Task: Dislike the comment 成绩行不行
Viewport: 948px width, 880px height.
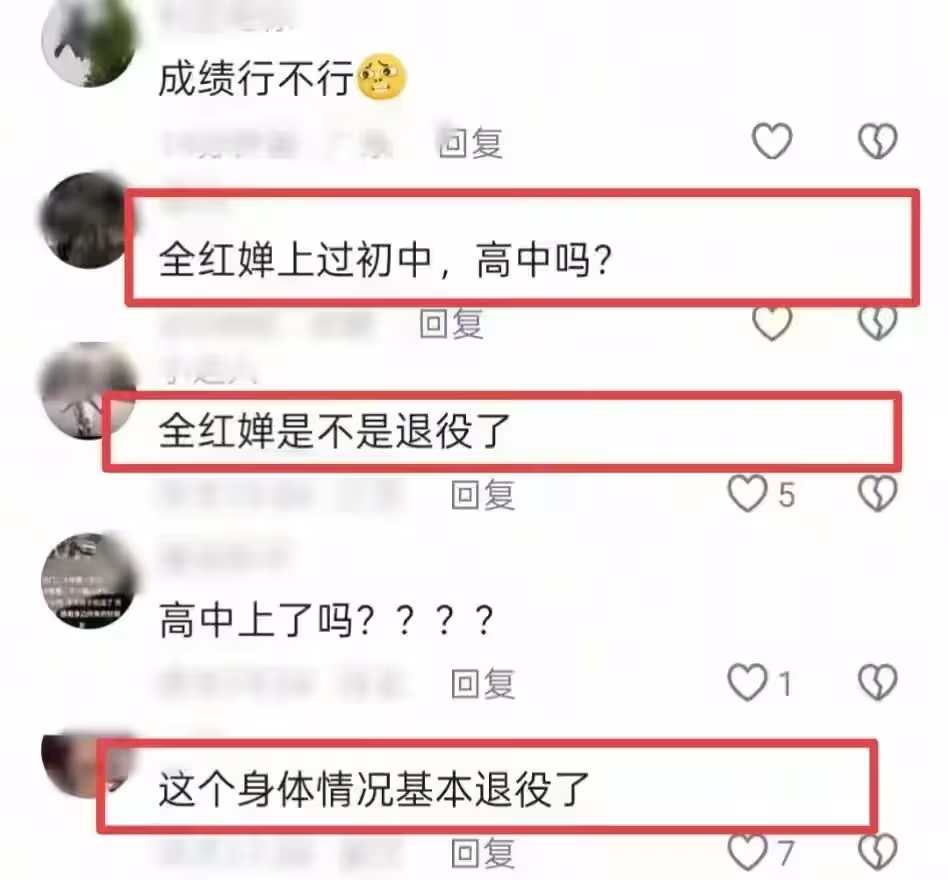Action: point(878,141)
